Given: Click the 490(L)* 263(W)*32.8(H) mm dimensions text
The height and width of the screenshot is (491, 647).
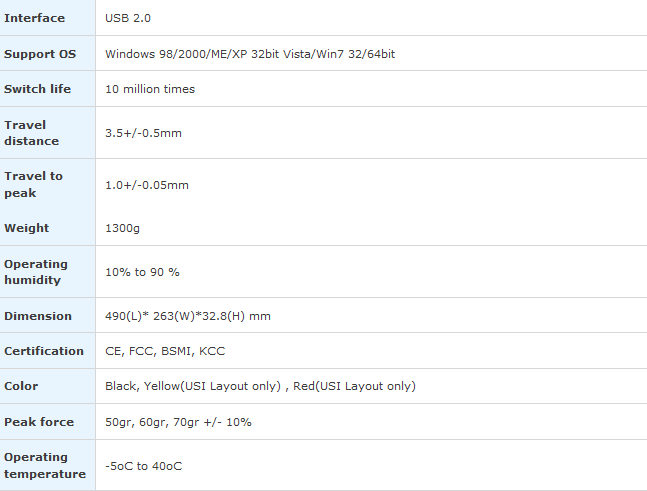Looking at the screenshot, I should coord(188,316).
